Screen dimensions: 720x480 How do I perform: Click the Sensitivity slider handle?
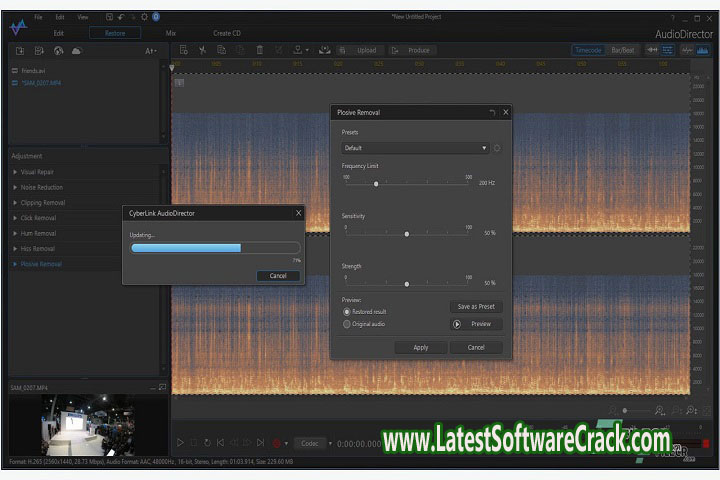pyautogui.click(x=407, y=234)
